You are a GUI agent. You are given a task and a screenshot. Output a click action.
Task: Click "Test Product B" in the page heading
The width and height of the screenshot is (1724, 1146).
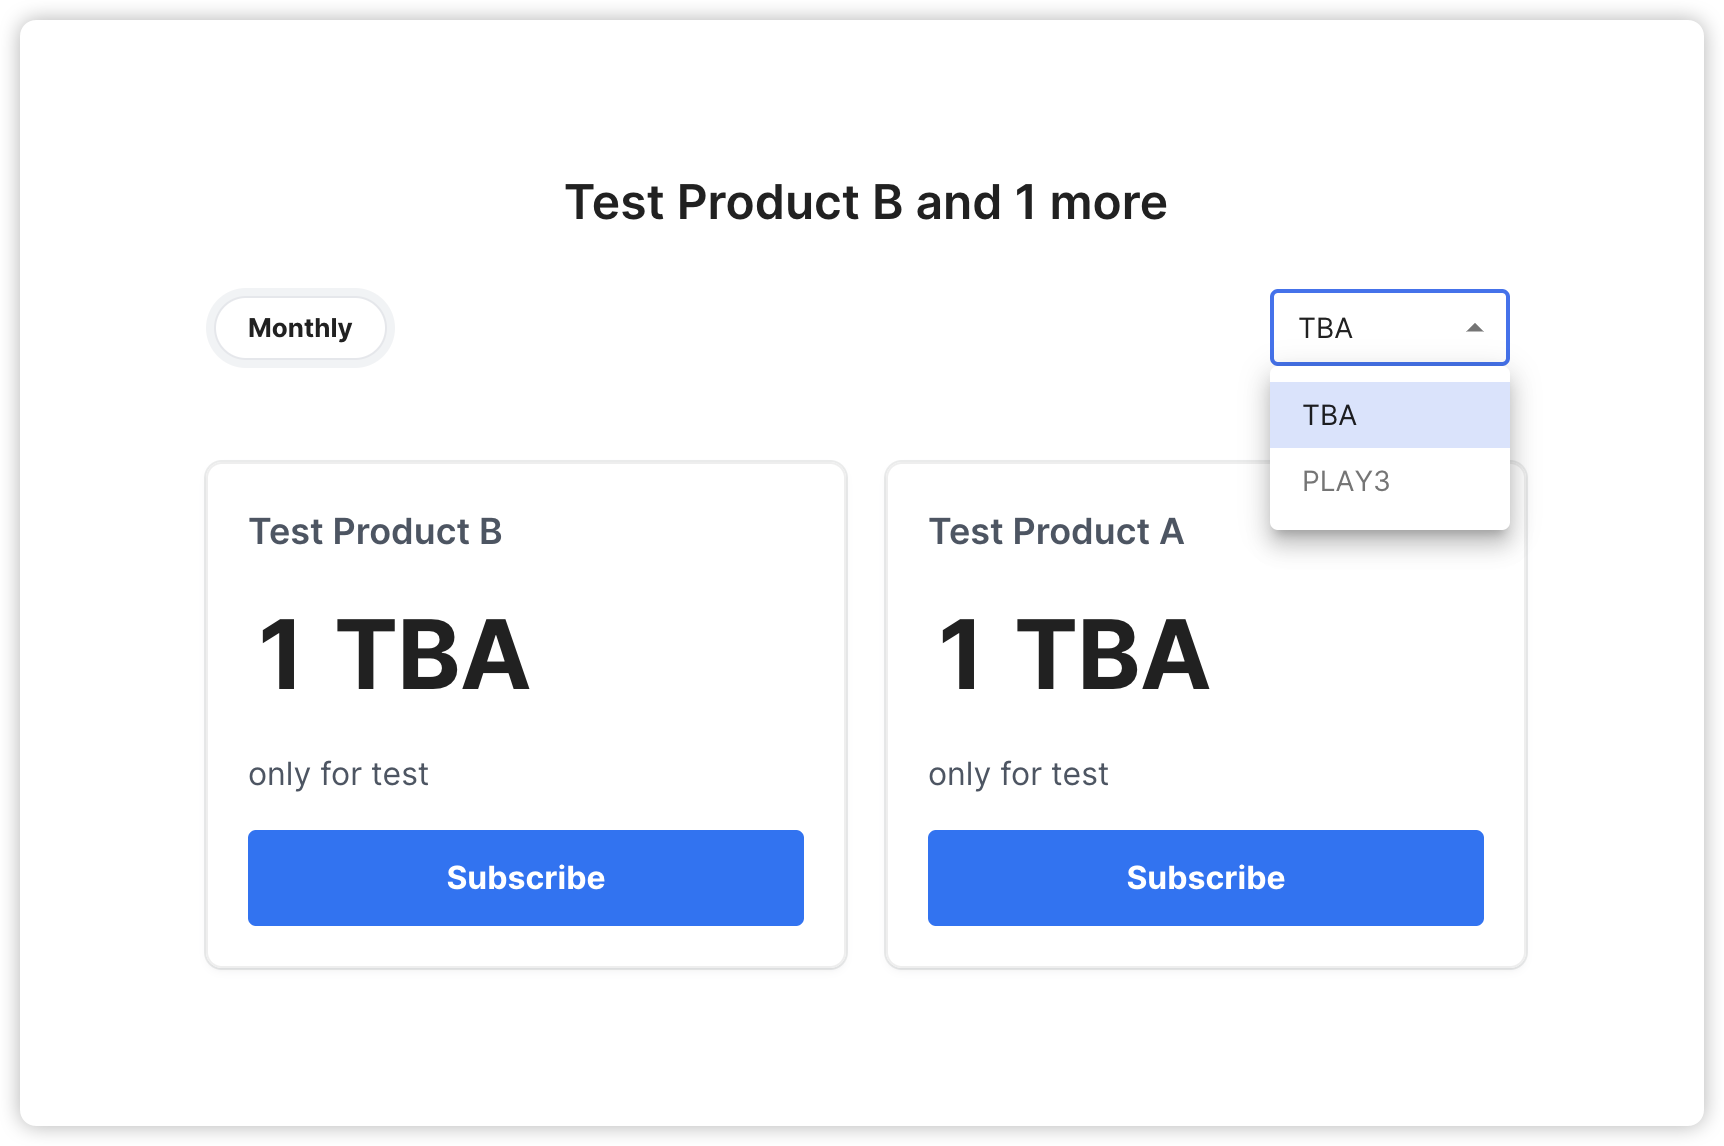[x=734, y=203]
